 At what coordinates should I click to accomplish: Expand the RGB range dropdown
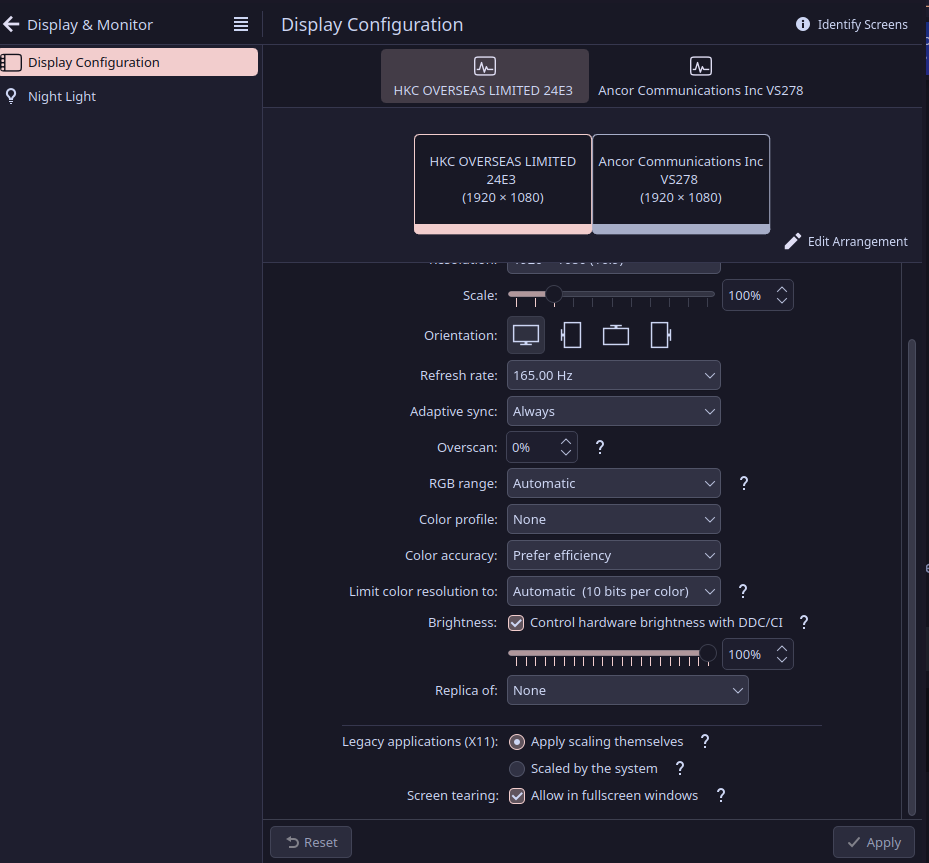[x=614, y=483]
